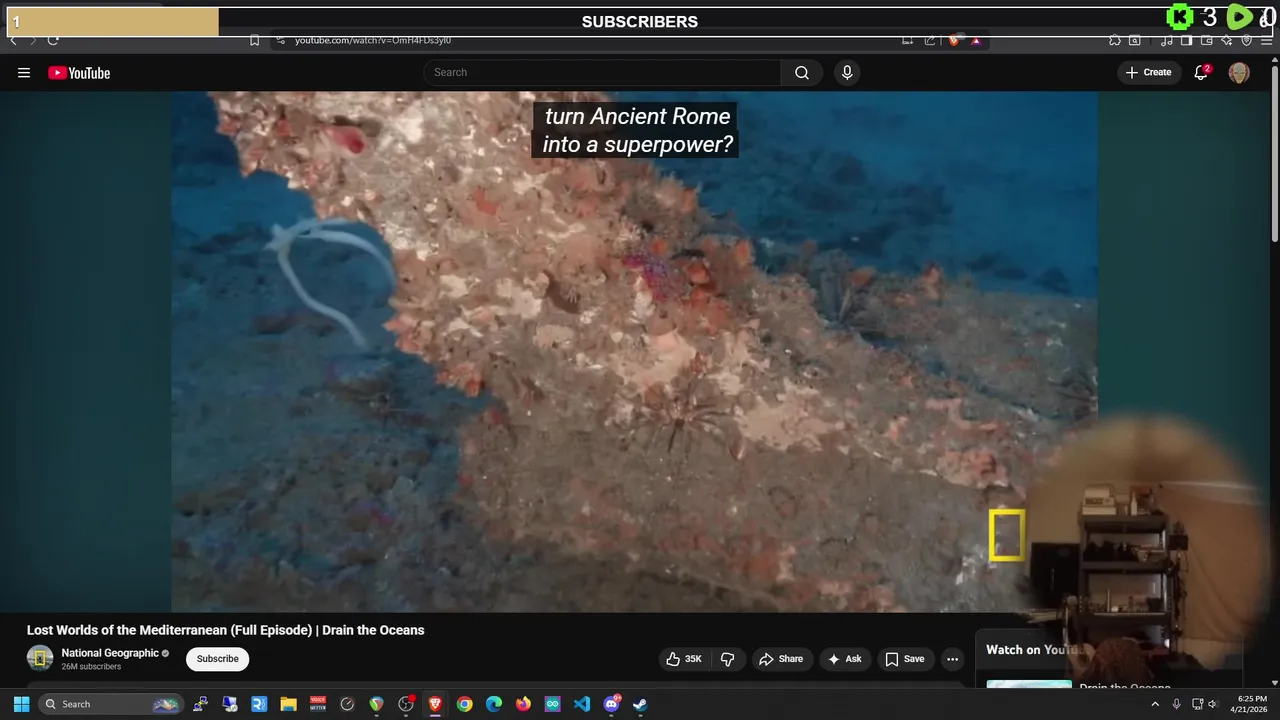The height and width of the screenshot is (720, 1280).
Task: Dislike the video
Action: (727, 659)
